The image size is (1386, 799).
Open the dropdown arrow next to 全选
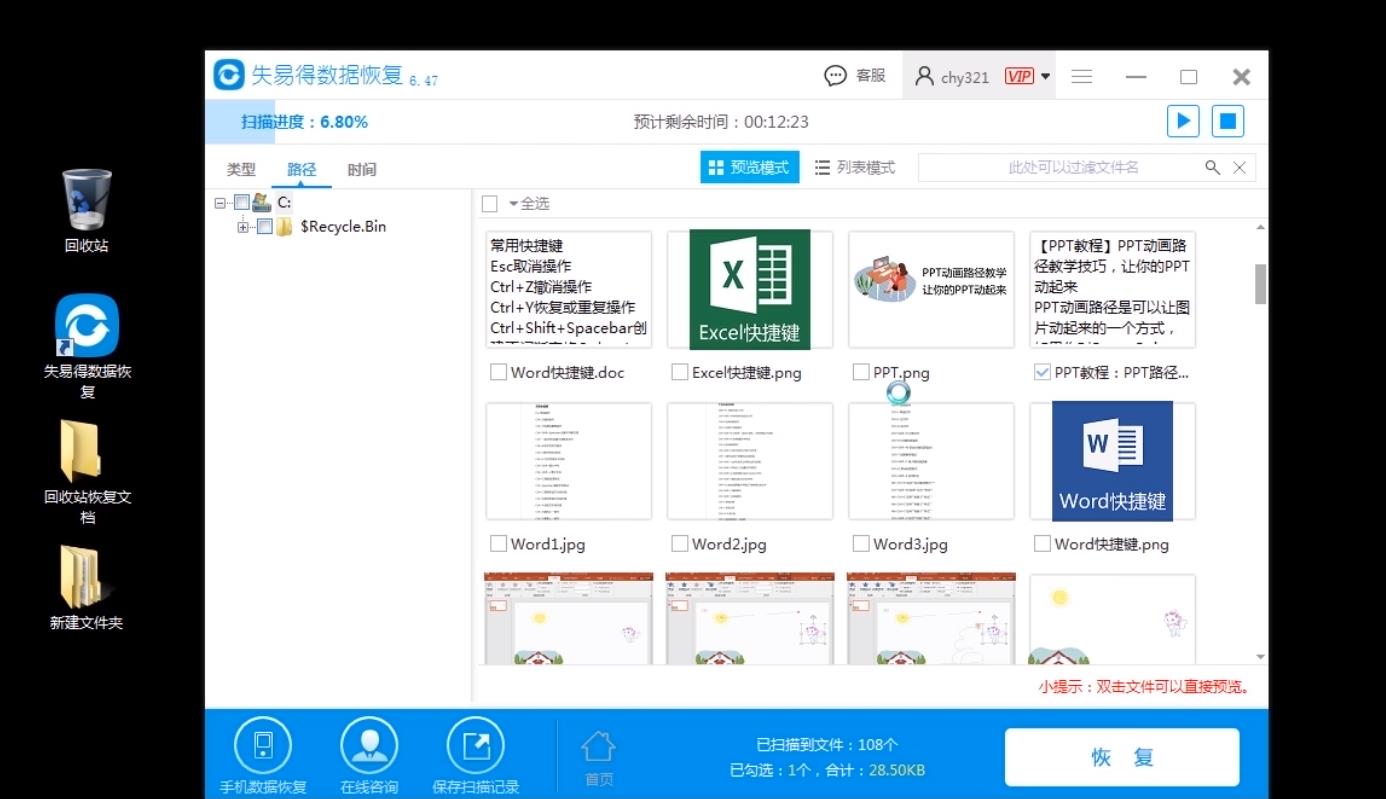[513, 204]
